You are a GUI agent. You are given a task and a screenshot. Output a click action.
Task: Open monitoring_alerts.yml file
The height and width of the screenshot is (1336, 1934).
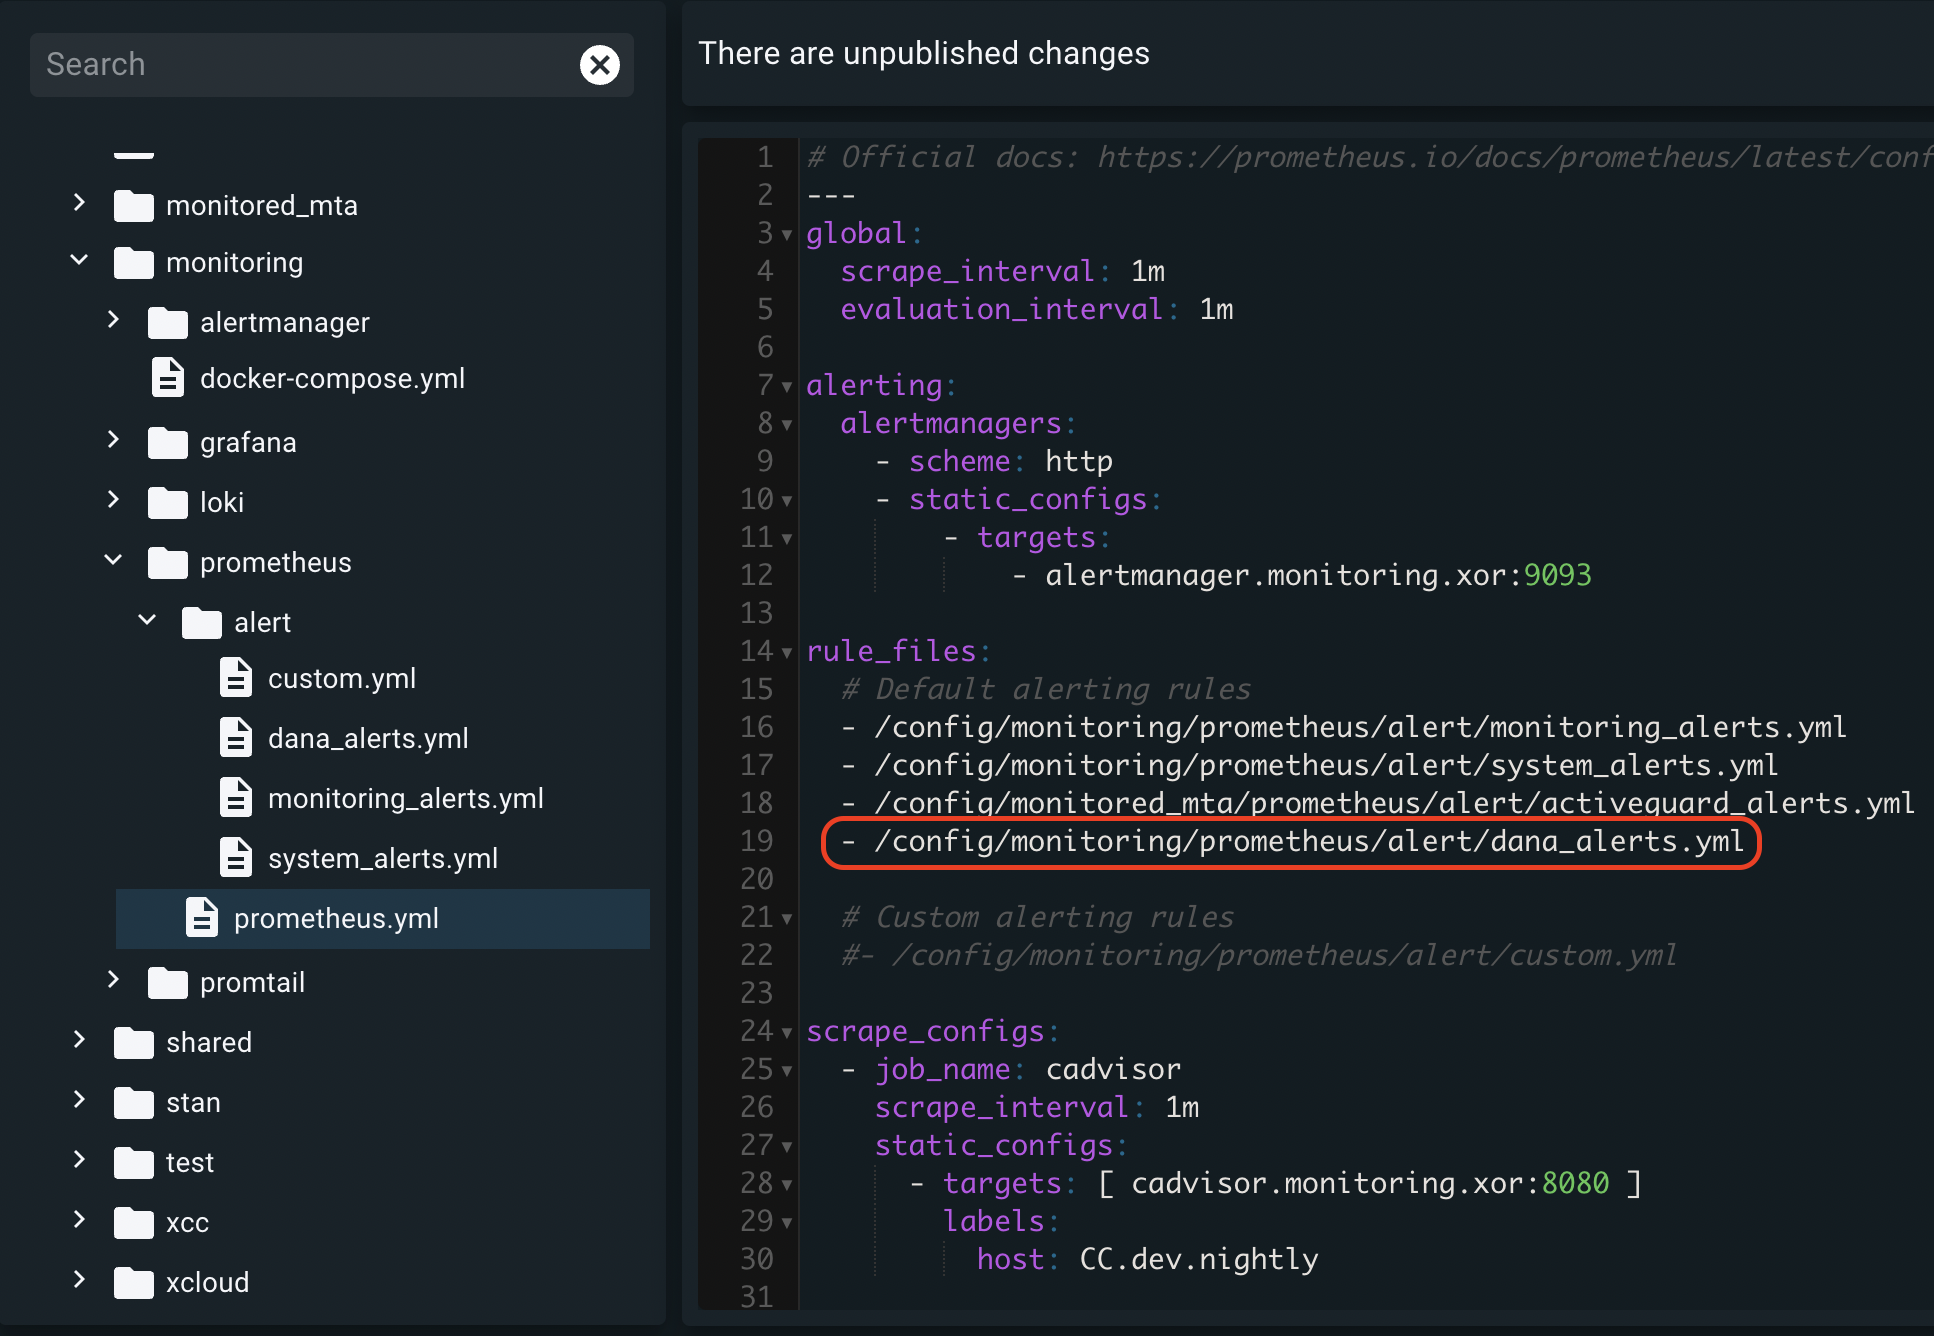pyautogui.click(x=406, y=799)
